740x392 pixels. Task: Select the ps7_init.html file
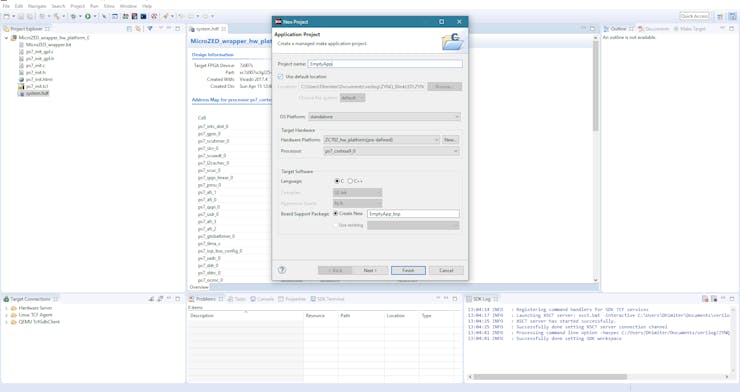click(x=39, y=79)
